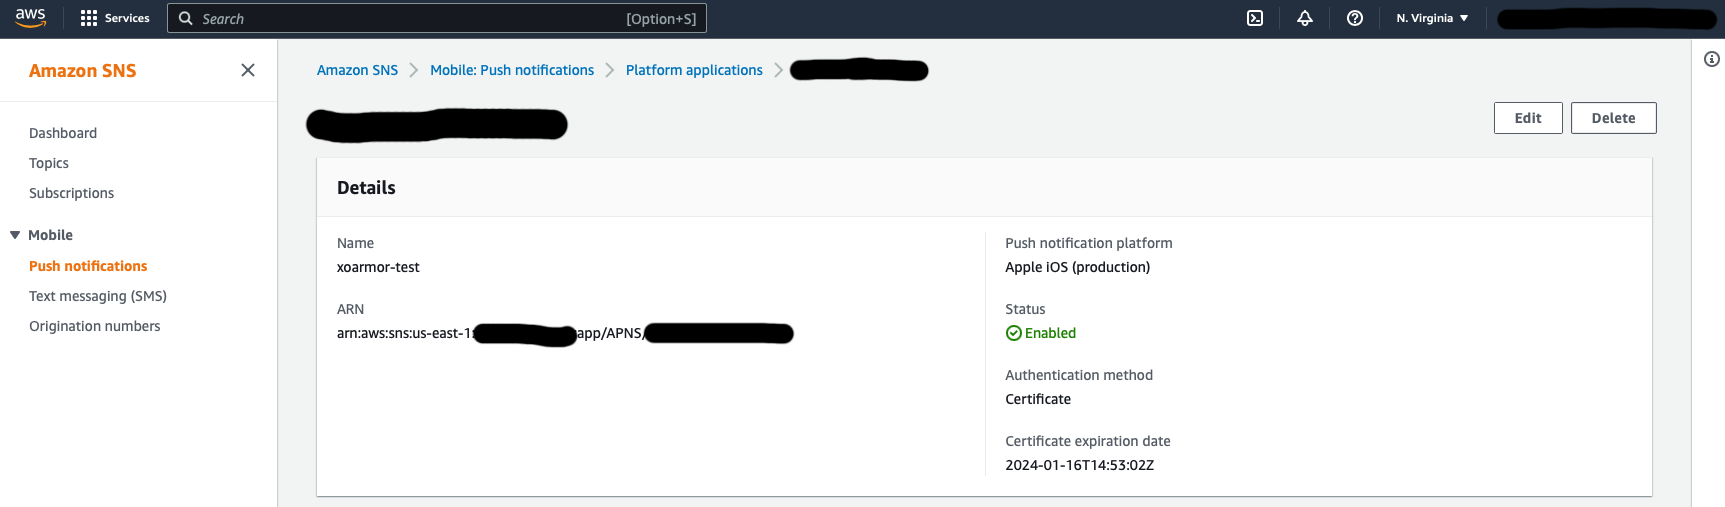Open Text messaging (SMS) page

(98, 296)
